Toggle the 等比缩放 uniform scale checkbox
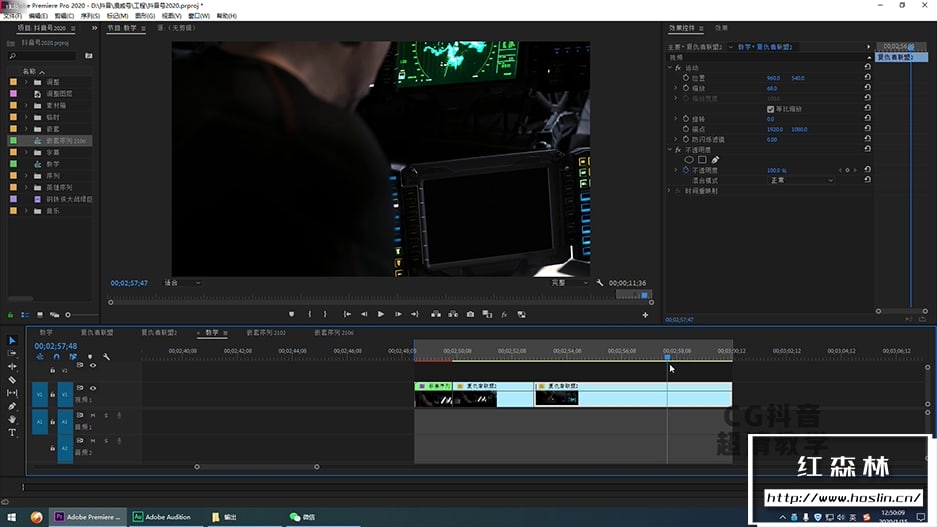Viewport: 937px width, 527px height. tap(770, 109)
